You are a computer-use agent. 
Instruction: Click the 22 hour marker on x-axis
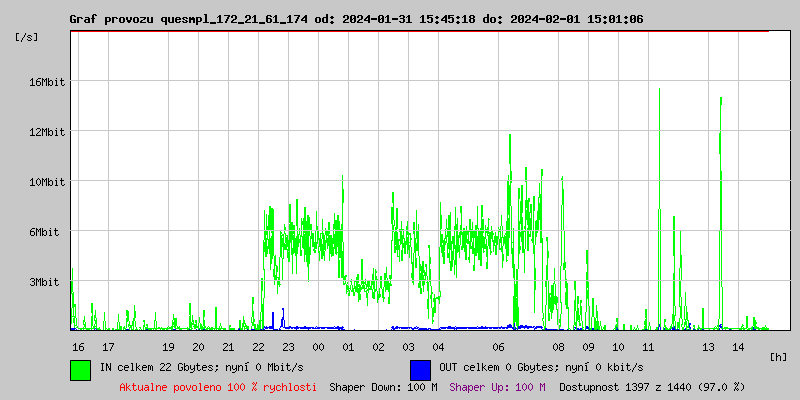258,347
